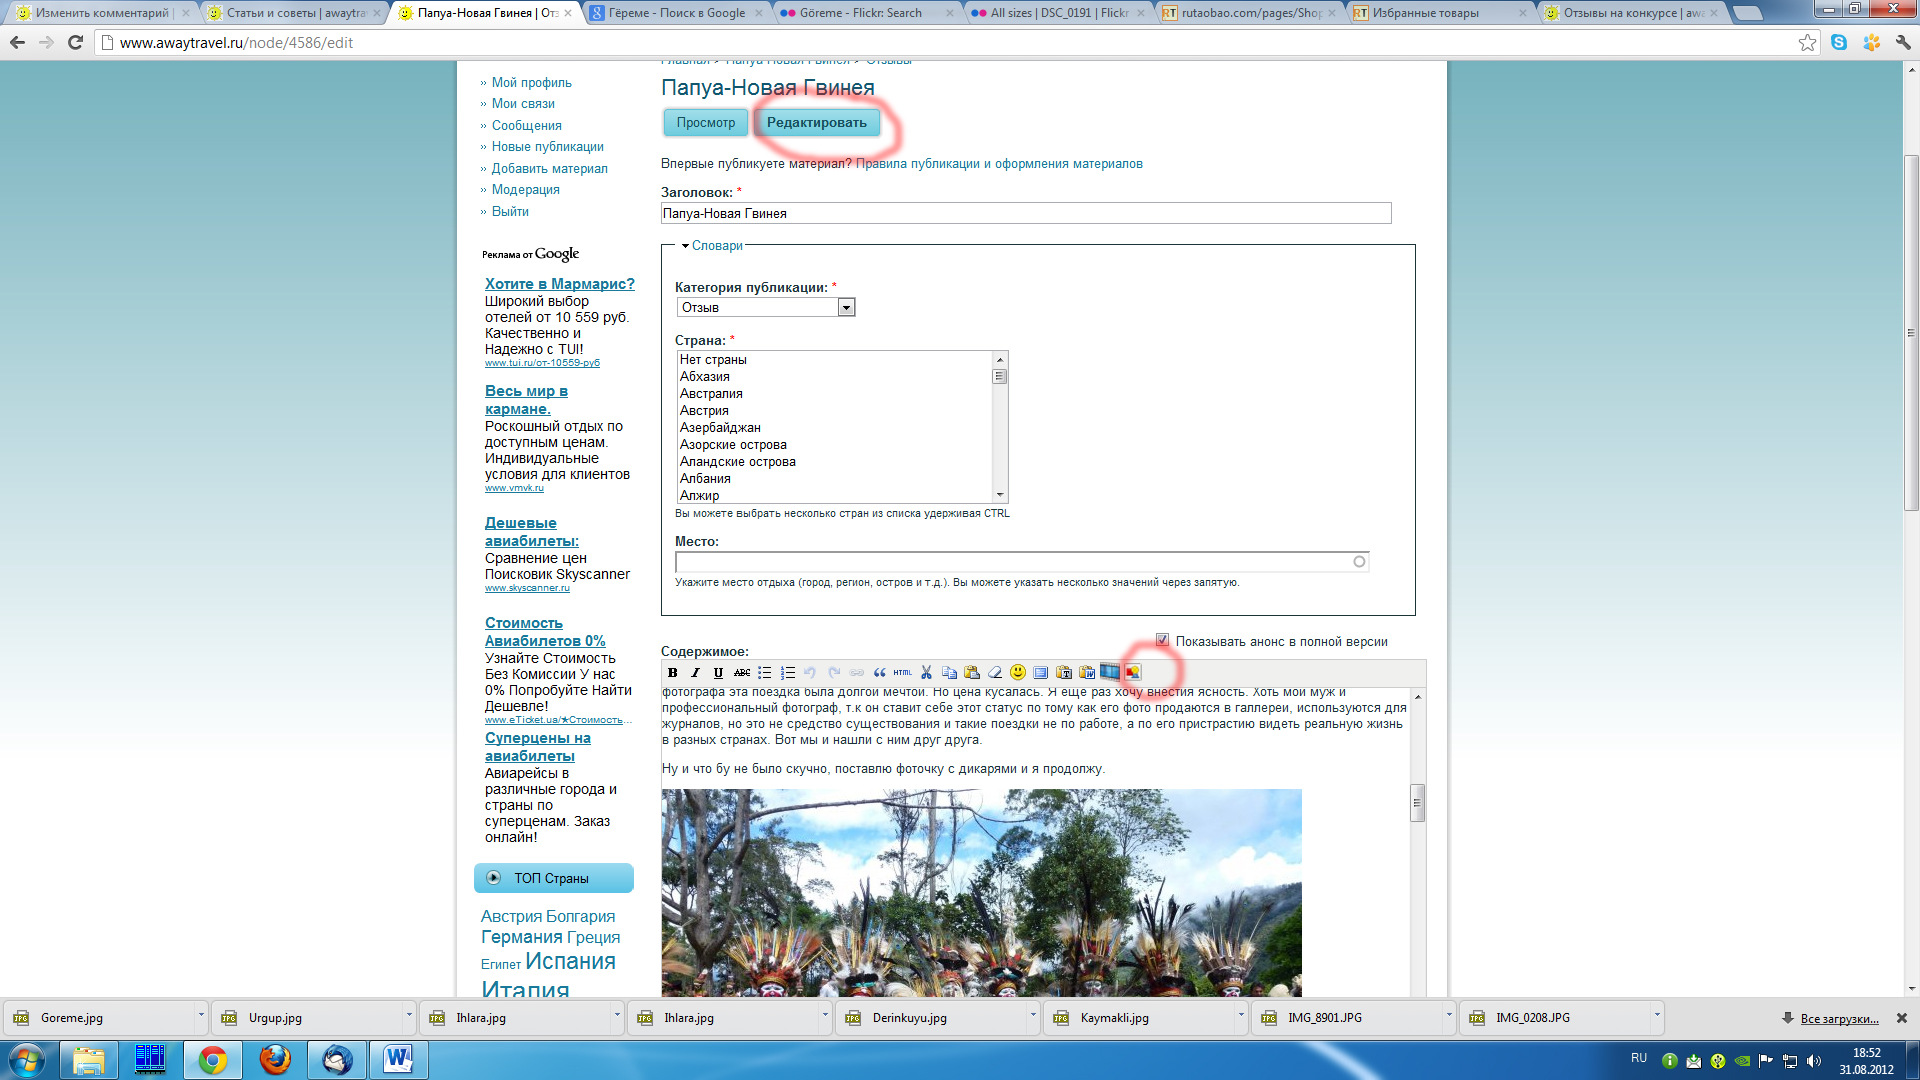
Task: Click 'Выйти' to log out
Action: [510, 211]
